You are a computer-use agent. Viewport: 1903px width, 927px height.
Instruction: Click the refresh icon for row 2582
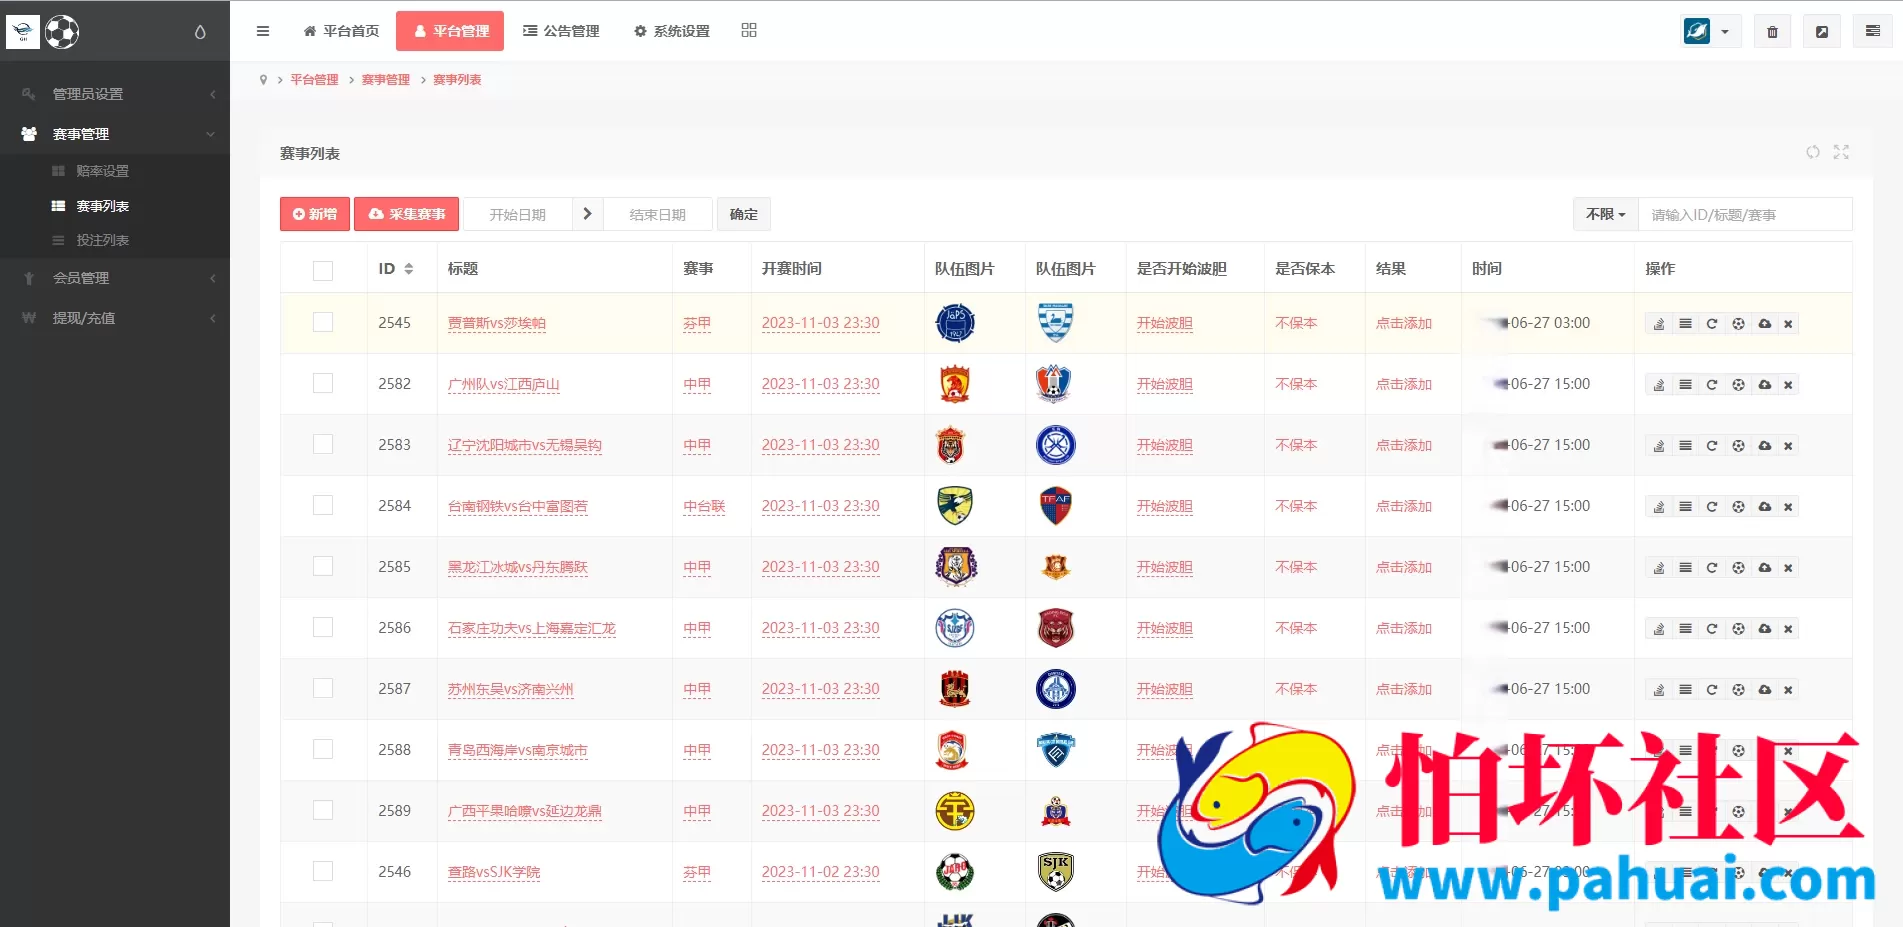(1712, 385)
